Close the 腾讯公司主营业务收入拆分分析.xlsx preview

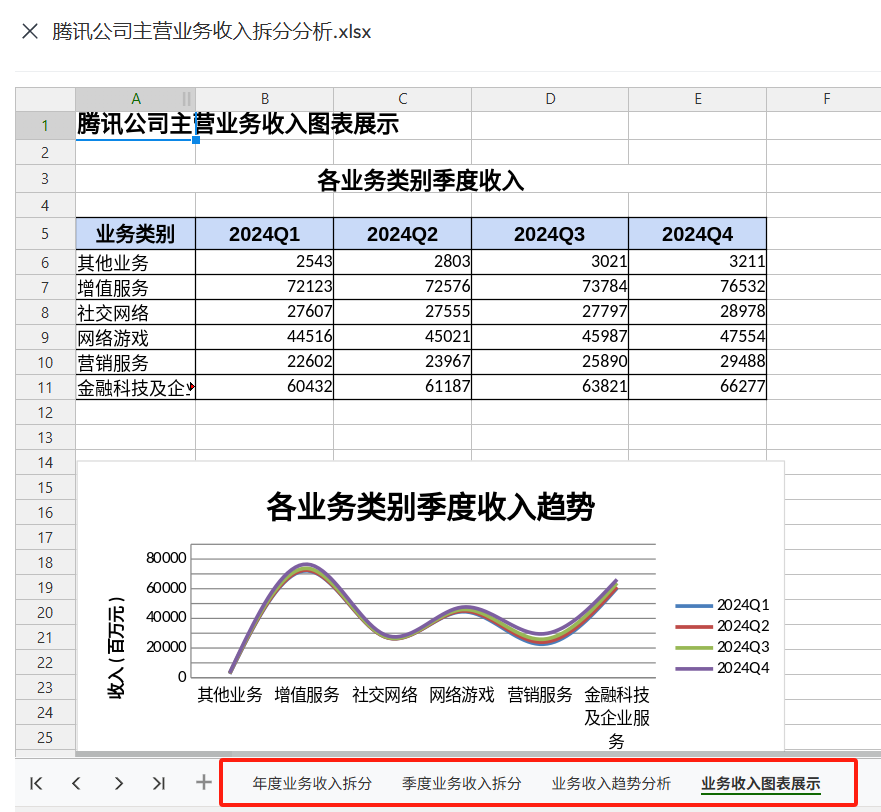coord(30,31)
